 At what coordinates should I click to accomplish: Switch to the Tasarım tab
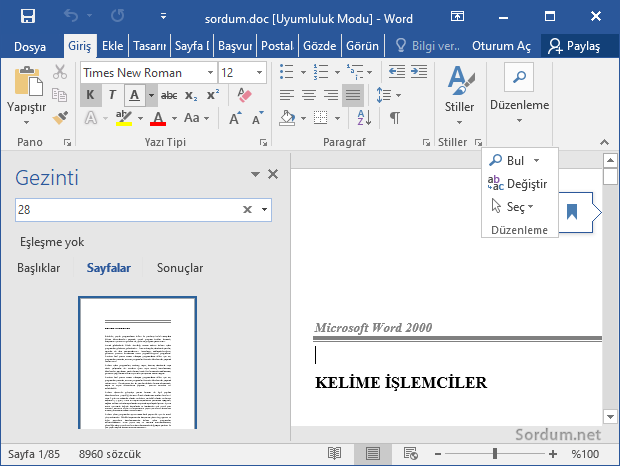(149, 46)
